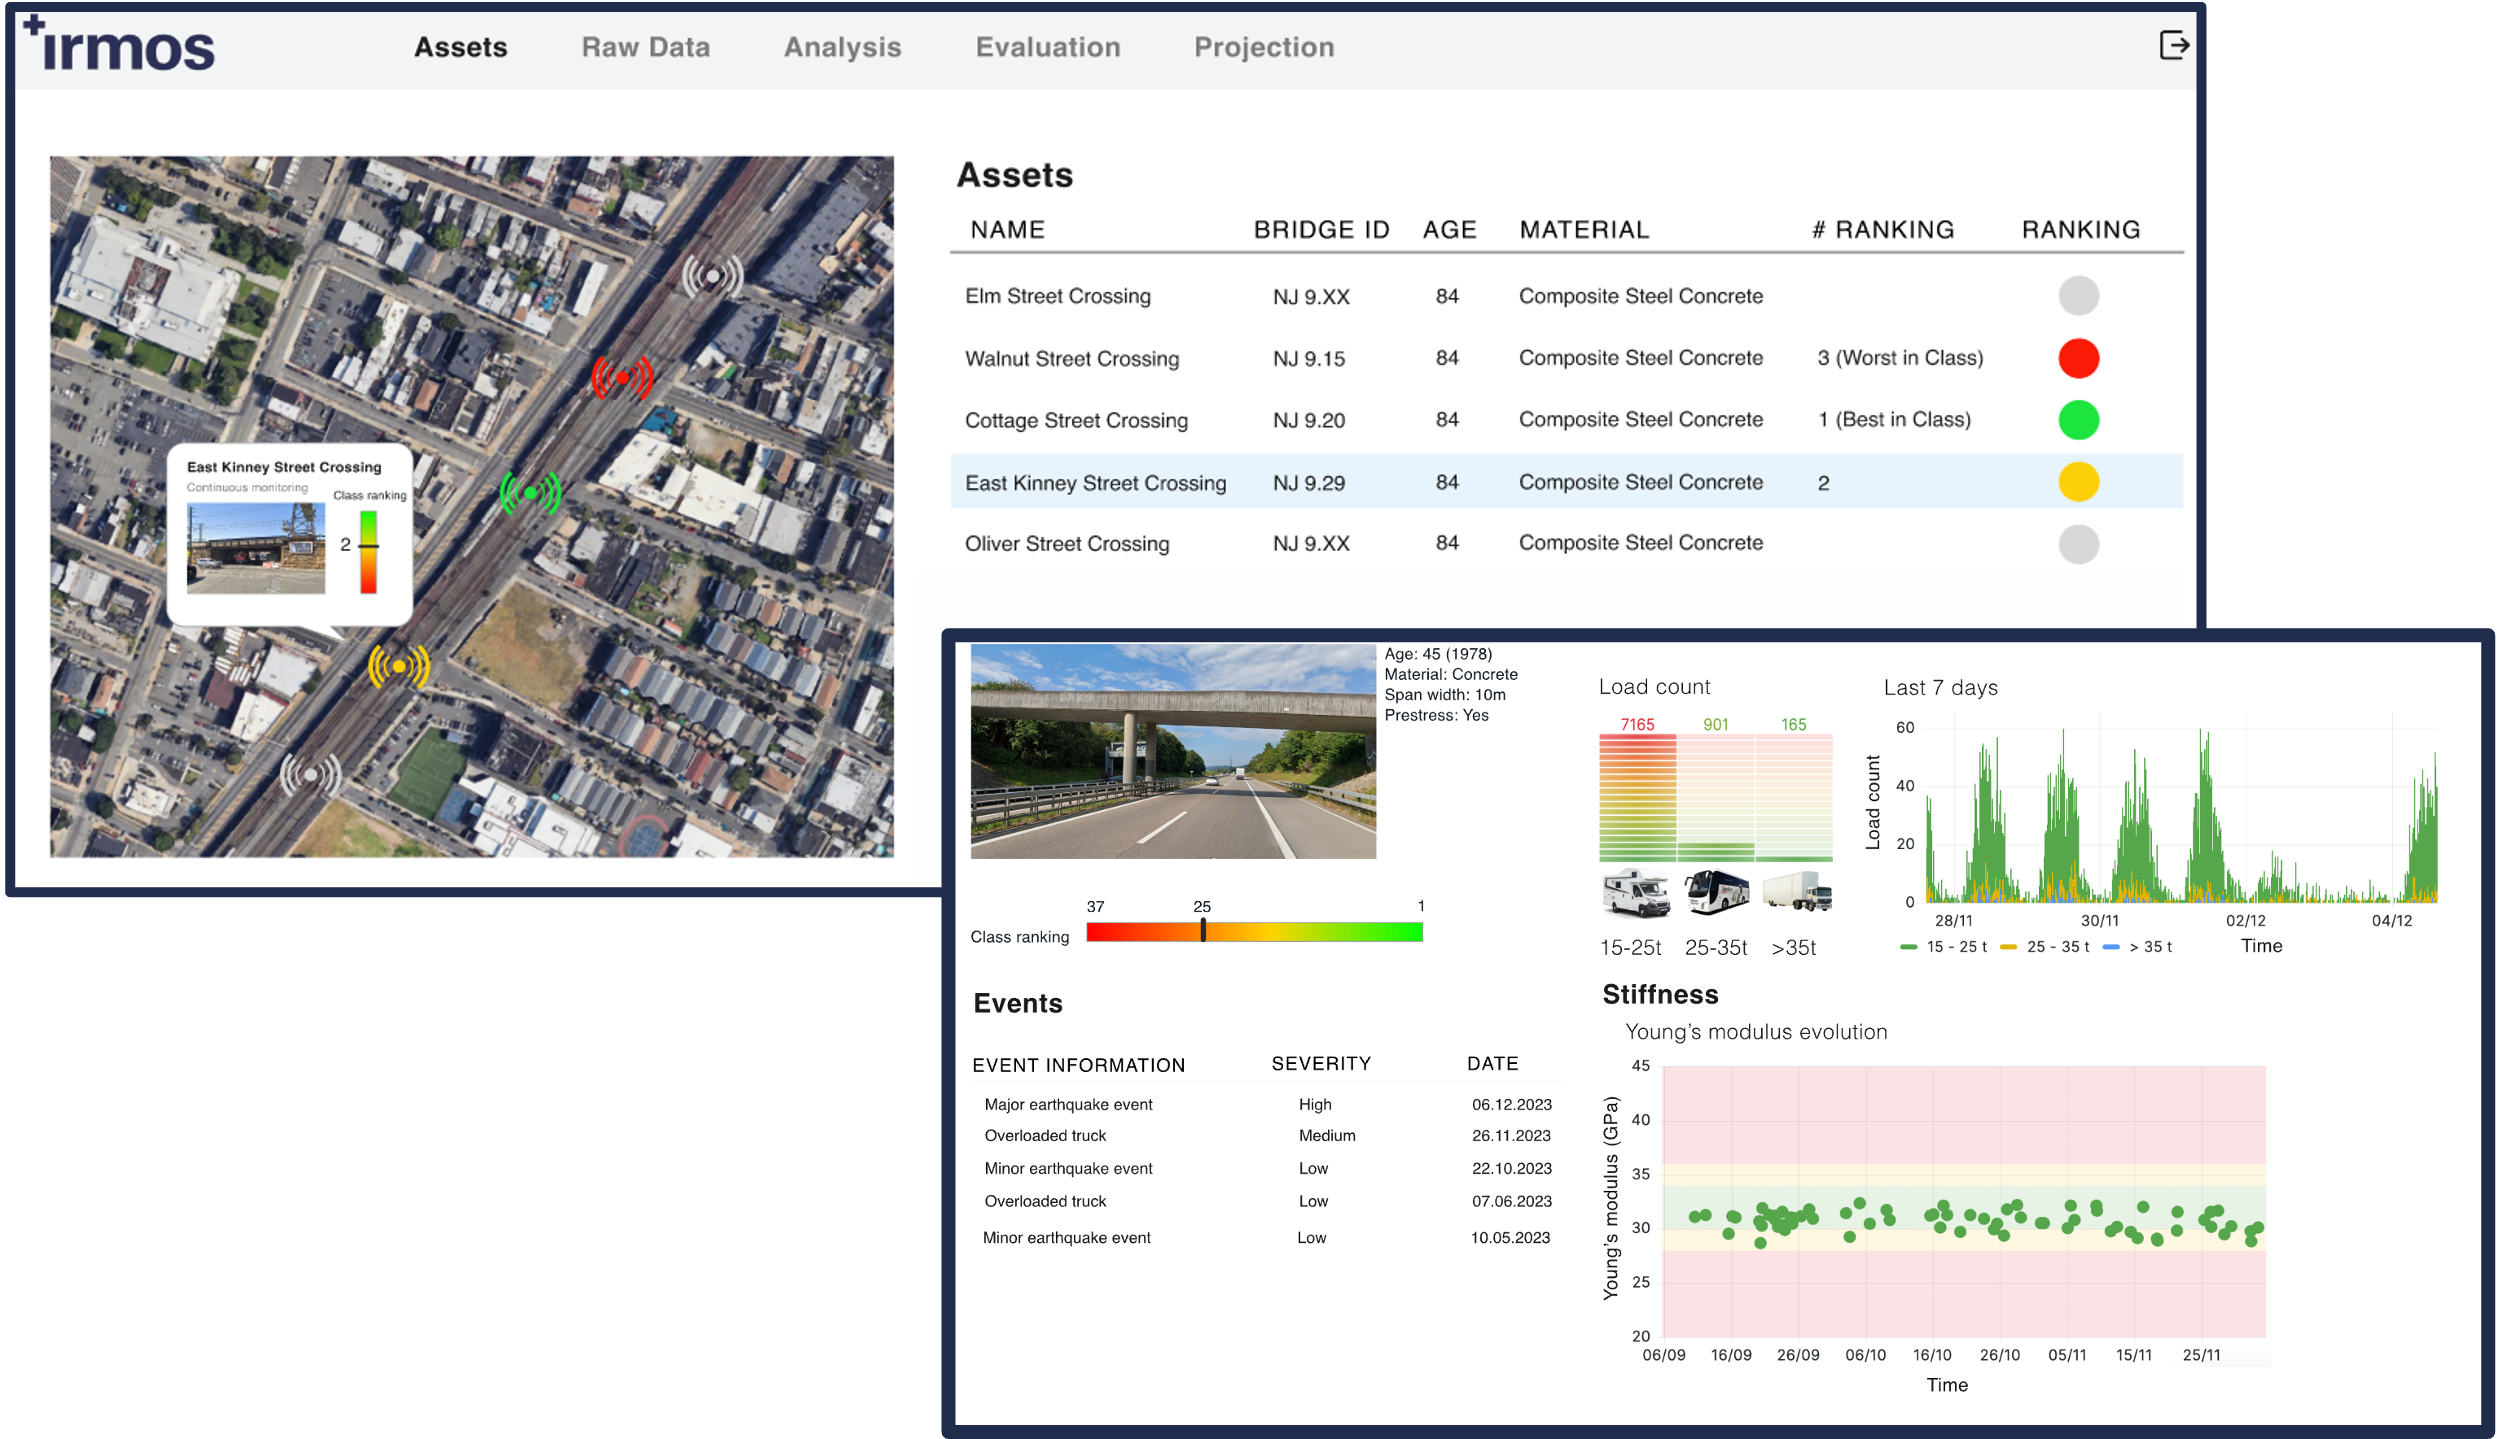Click the green sensor marker on map
This screenshot has height=1439, width=2497.
(x=530, y=492)
